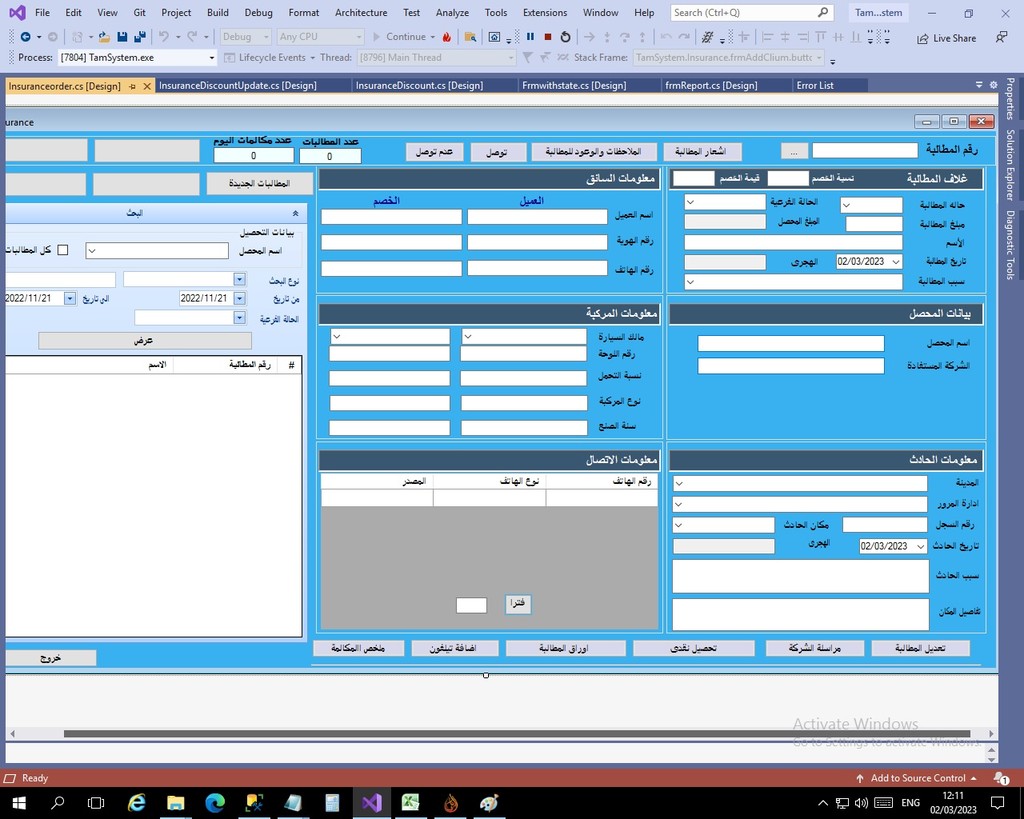
Task: Click the Open File folder icon
Action: click(104, 37)
